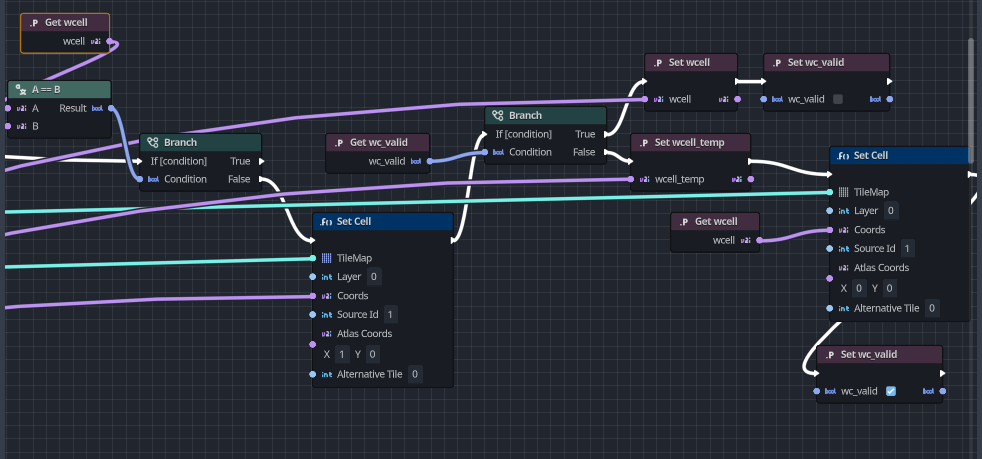The width and height of the screenshot is (982, 459).
Task: Click the property icon on unselected Get wcell node
Action: click(x=684, y=222)
